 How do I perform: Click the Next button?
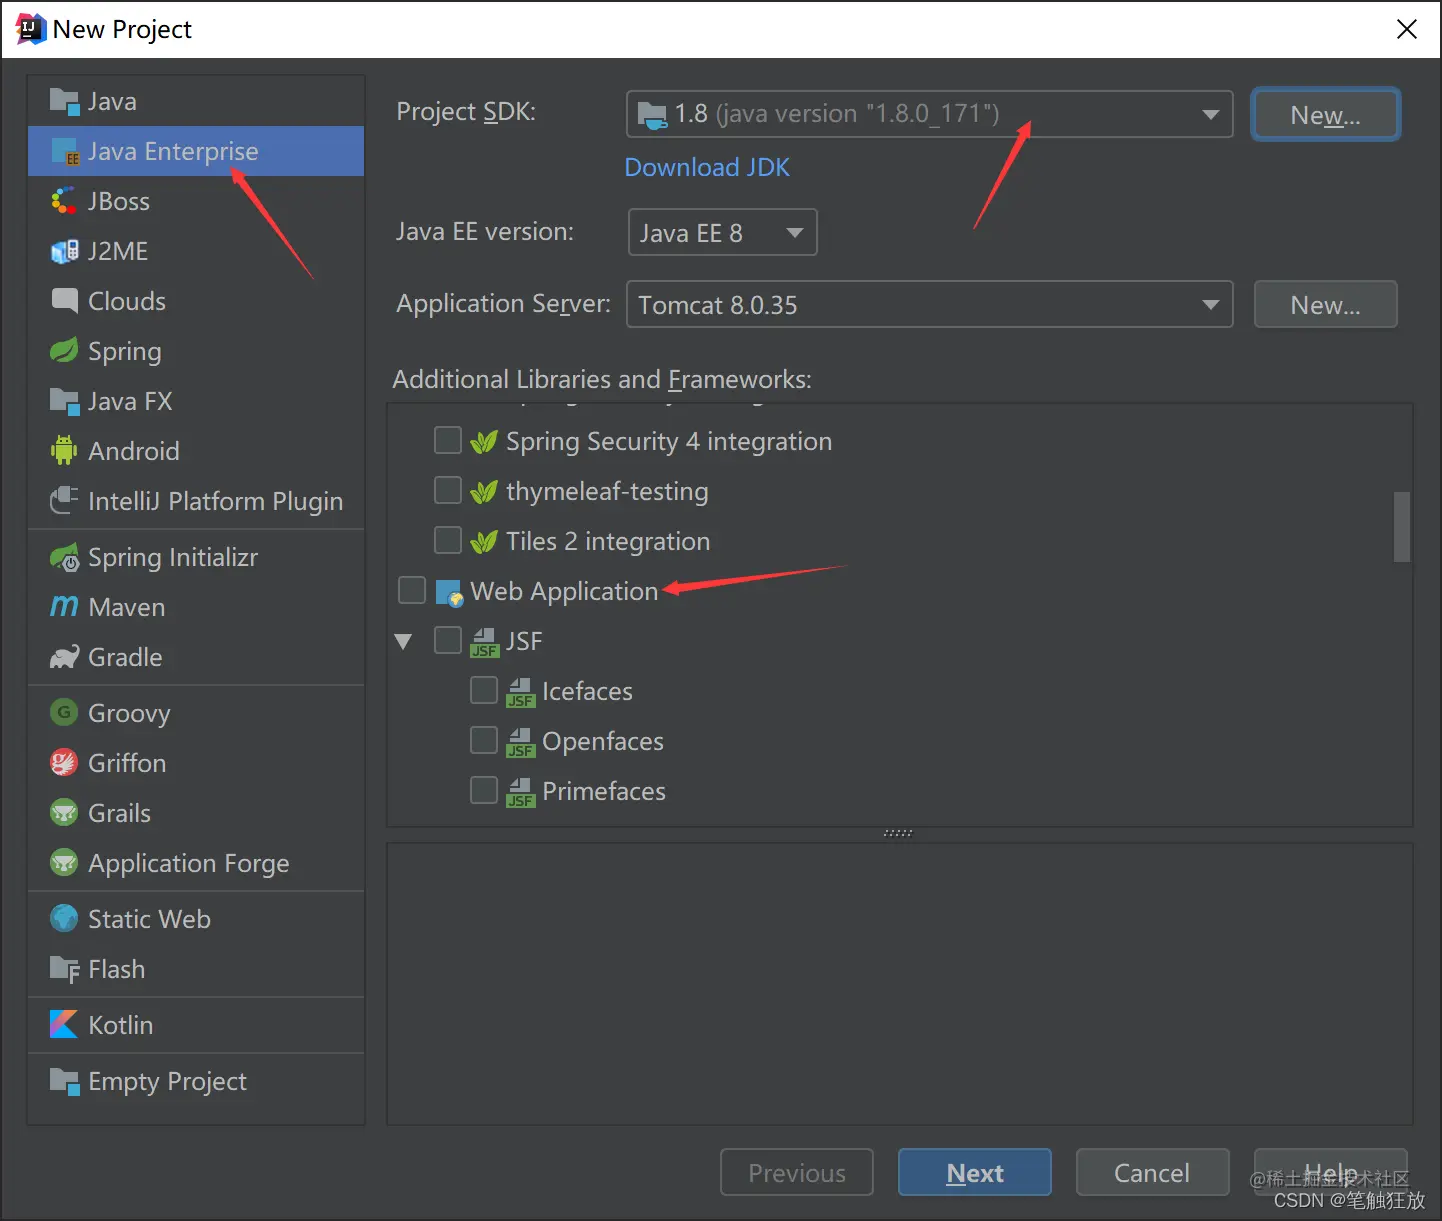coord(975,1173)
